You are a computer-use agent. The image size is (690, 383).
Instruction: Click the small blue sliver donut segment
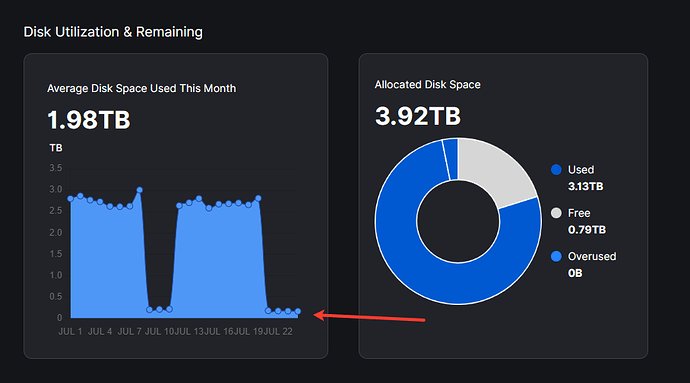[x=451, y=159]
